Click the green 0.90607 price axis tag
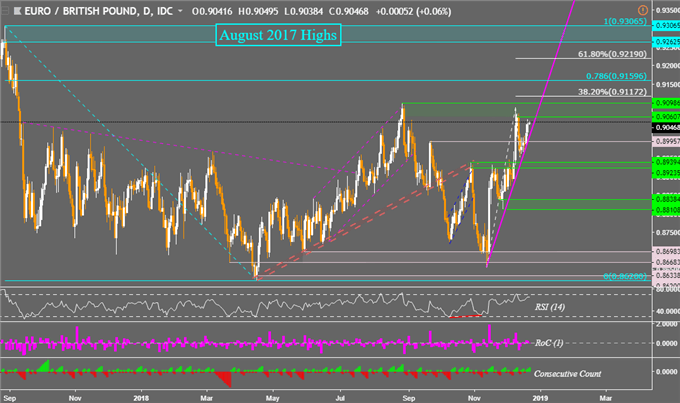 click(x=666, y=117)
